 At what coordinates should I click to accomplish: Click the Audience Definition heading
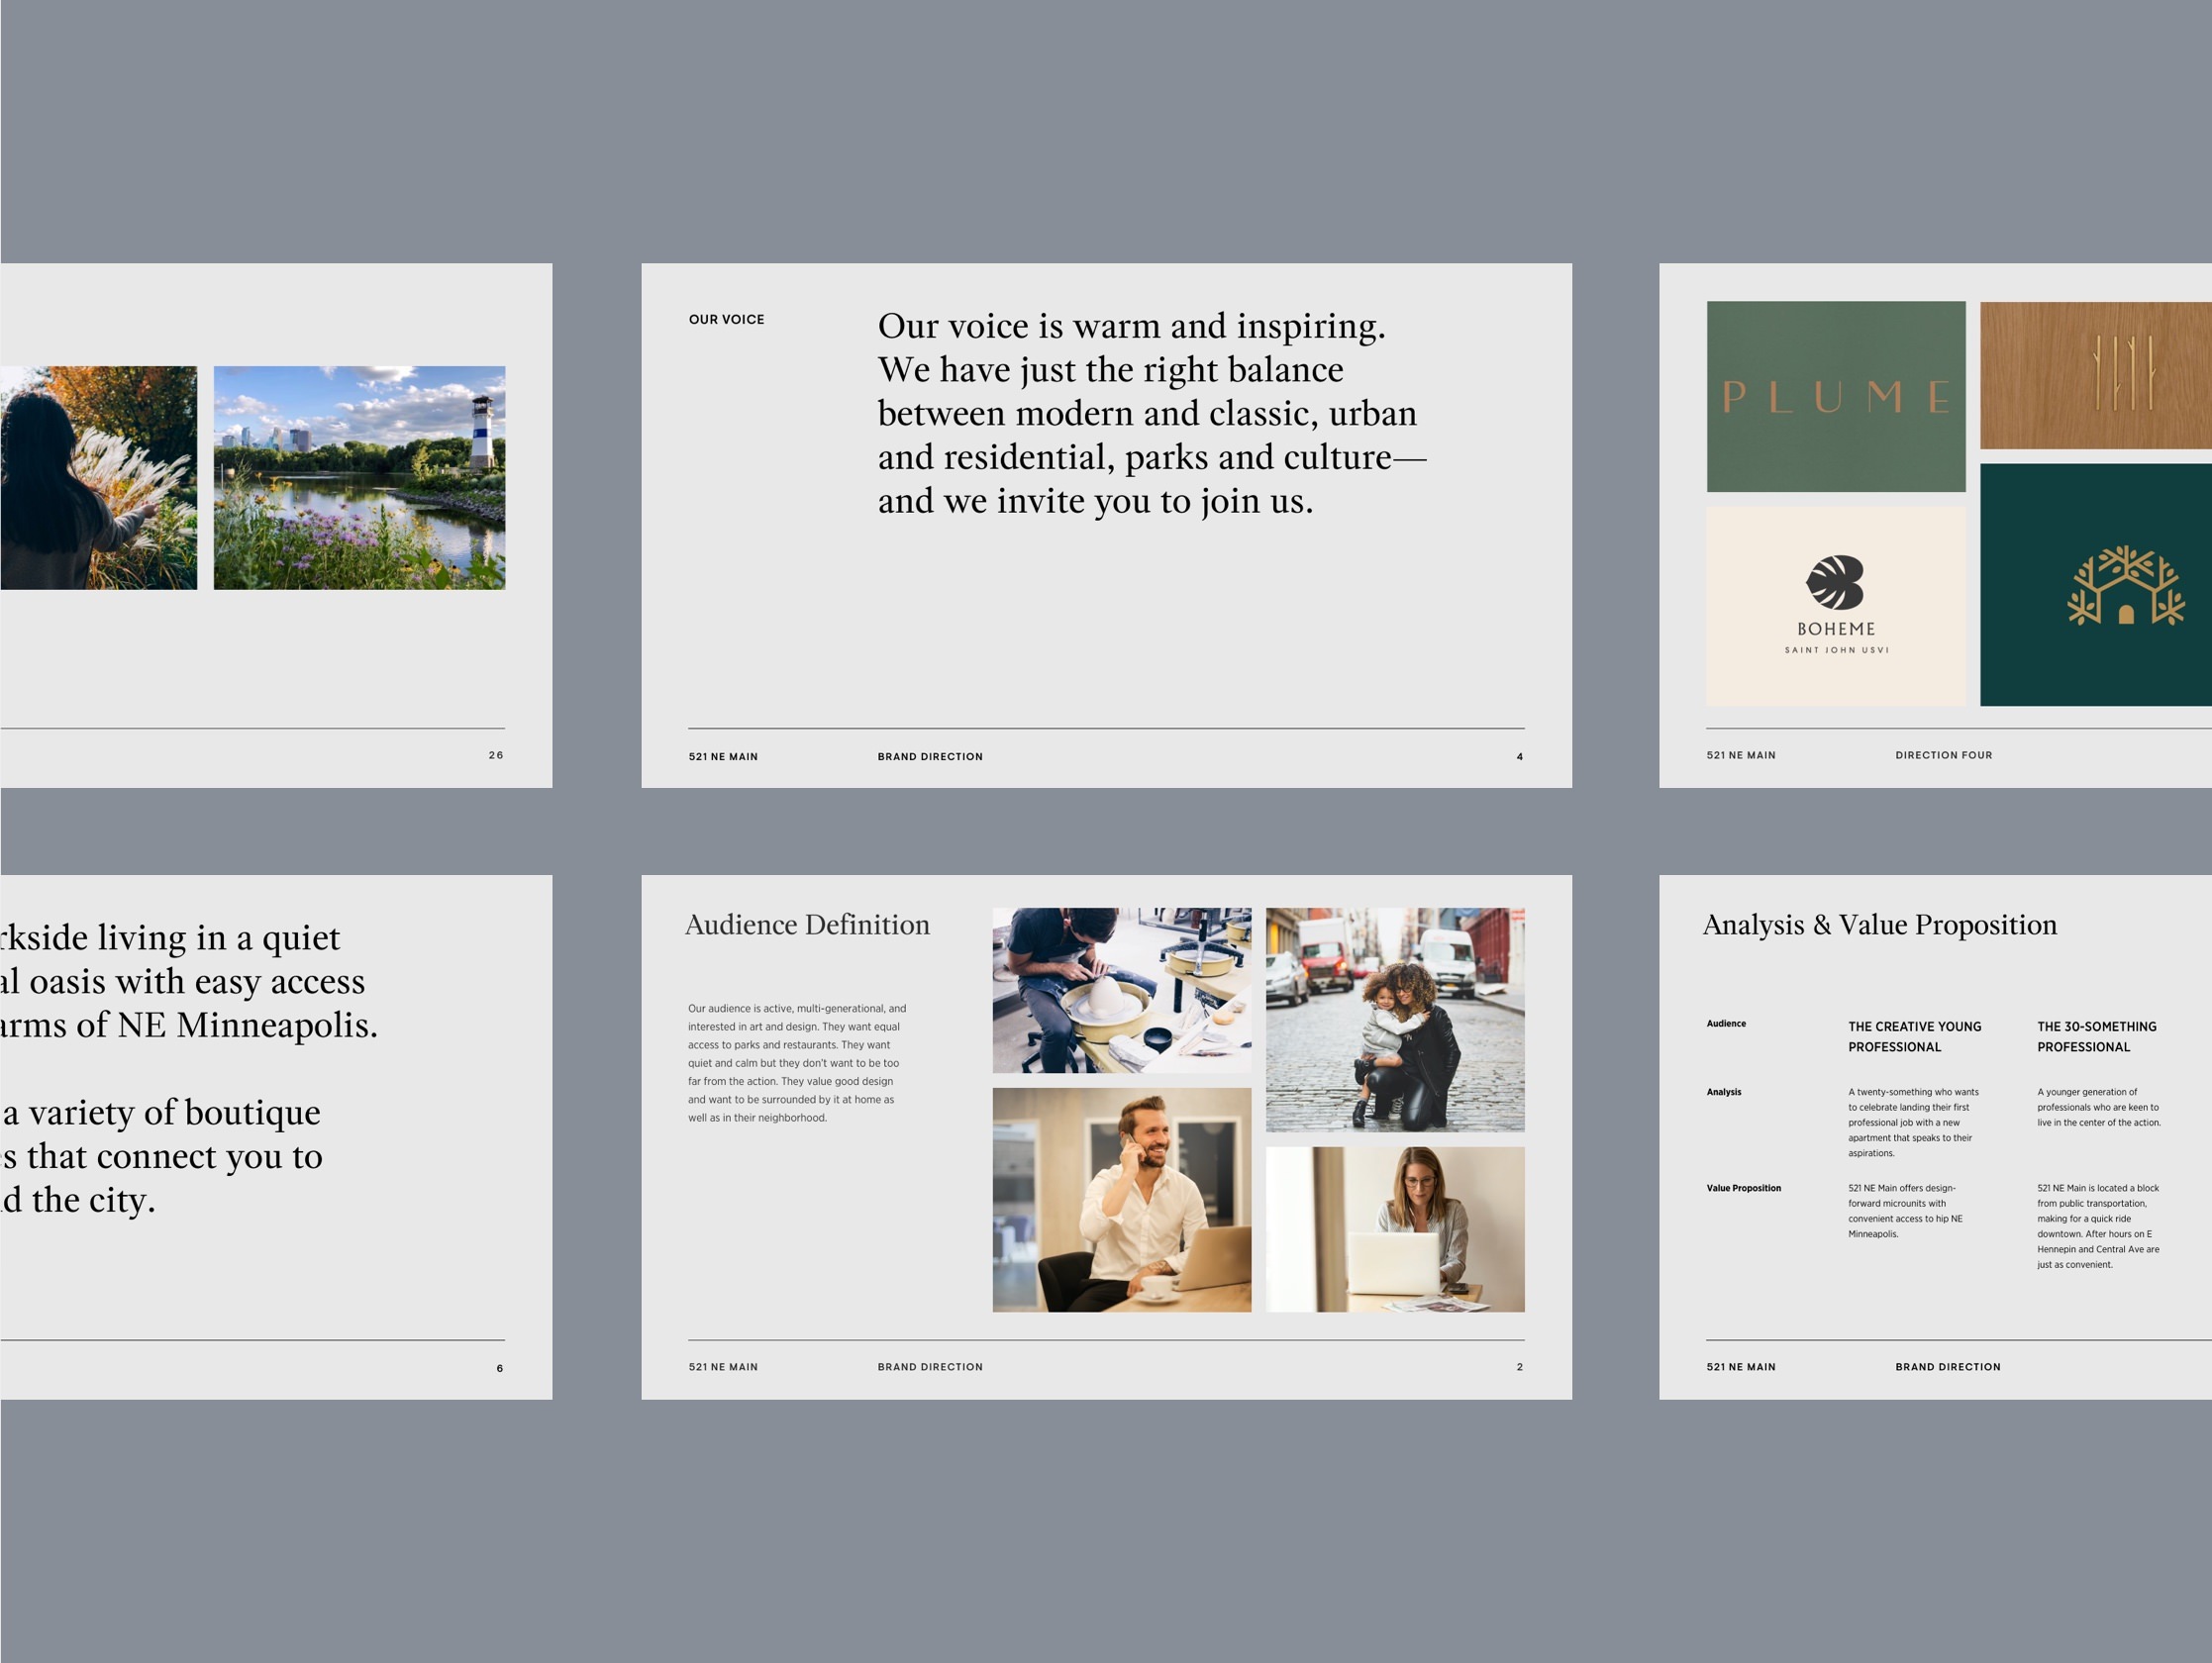(807, 925)
